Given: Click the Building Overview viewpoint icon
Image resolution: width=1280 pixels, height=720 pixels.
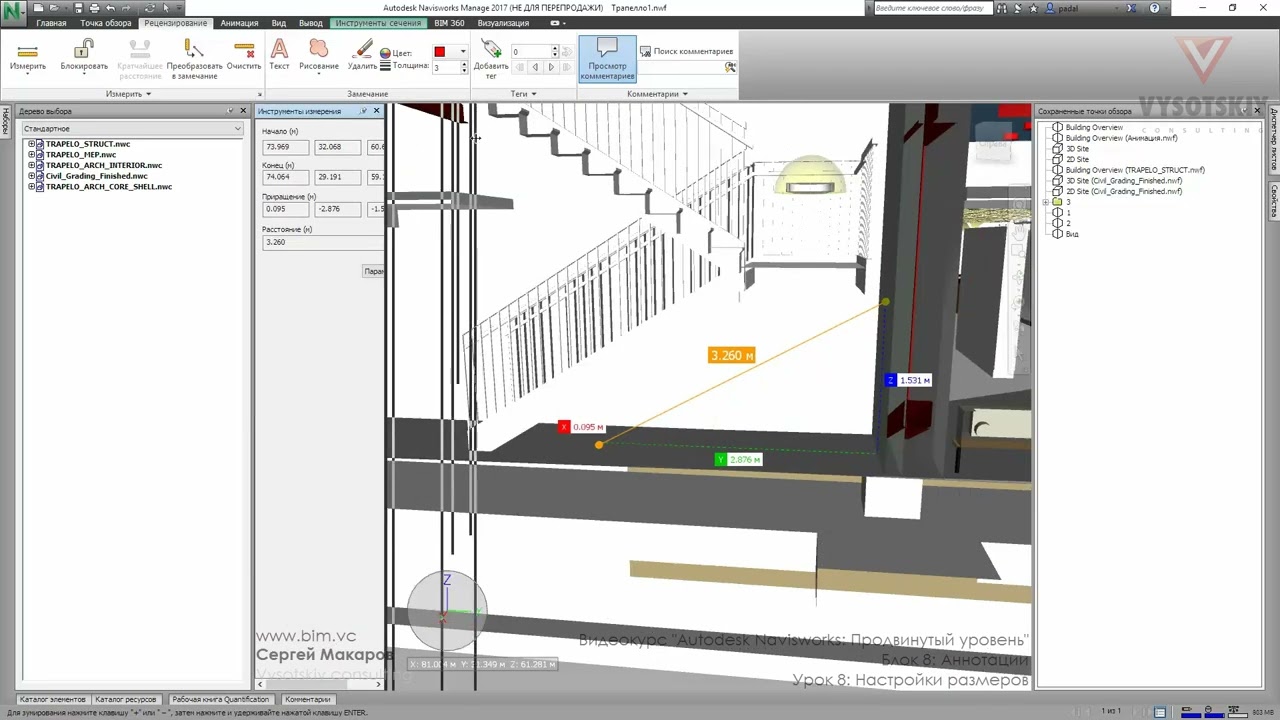Looking at the screenshot, I should tap(1058, 128).
